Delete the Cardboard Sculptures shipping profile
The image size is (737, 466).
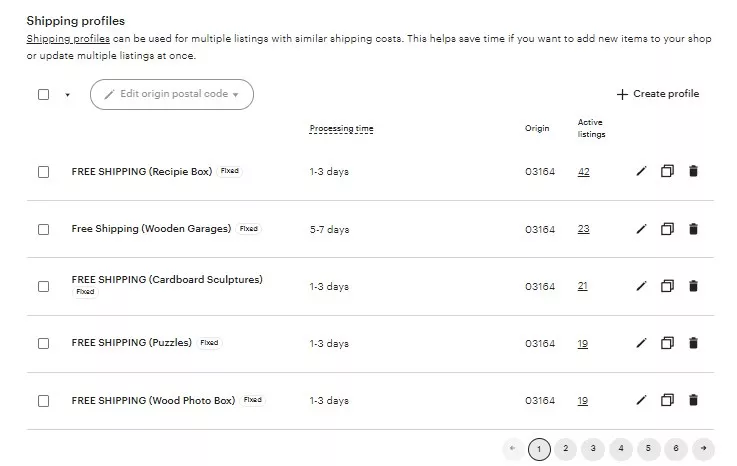click(693, 285)
